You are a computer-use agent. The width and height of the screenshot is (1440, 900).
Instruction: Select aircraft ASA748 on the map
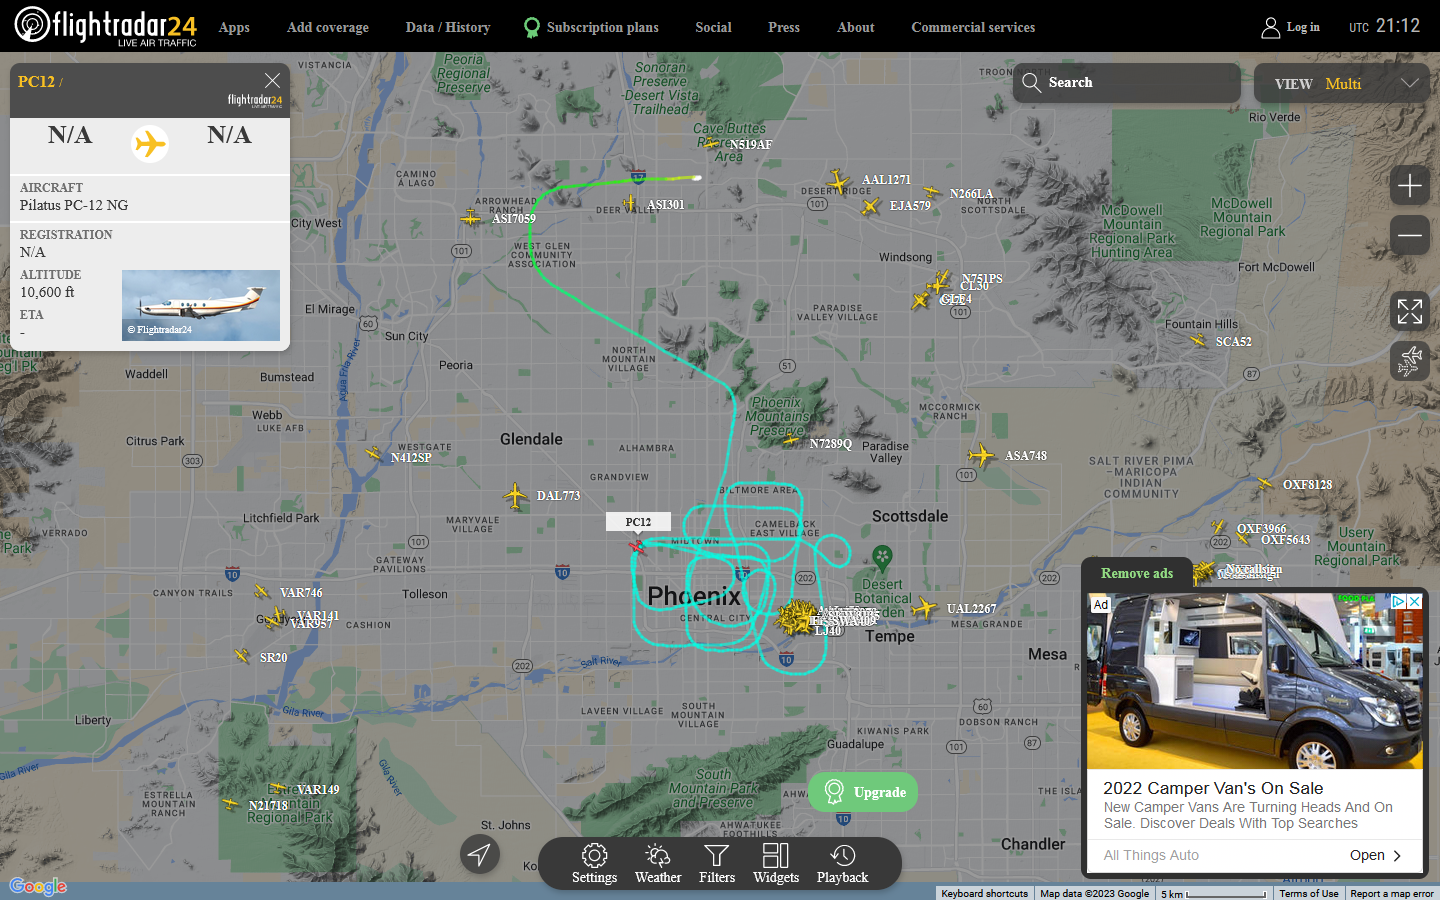[x=982, y=455]
